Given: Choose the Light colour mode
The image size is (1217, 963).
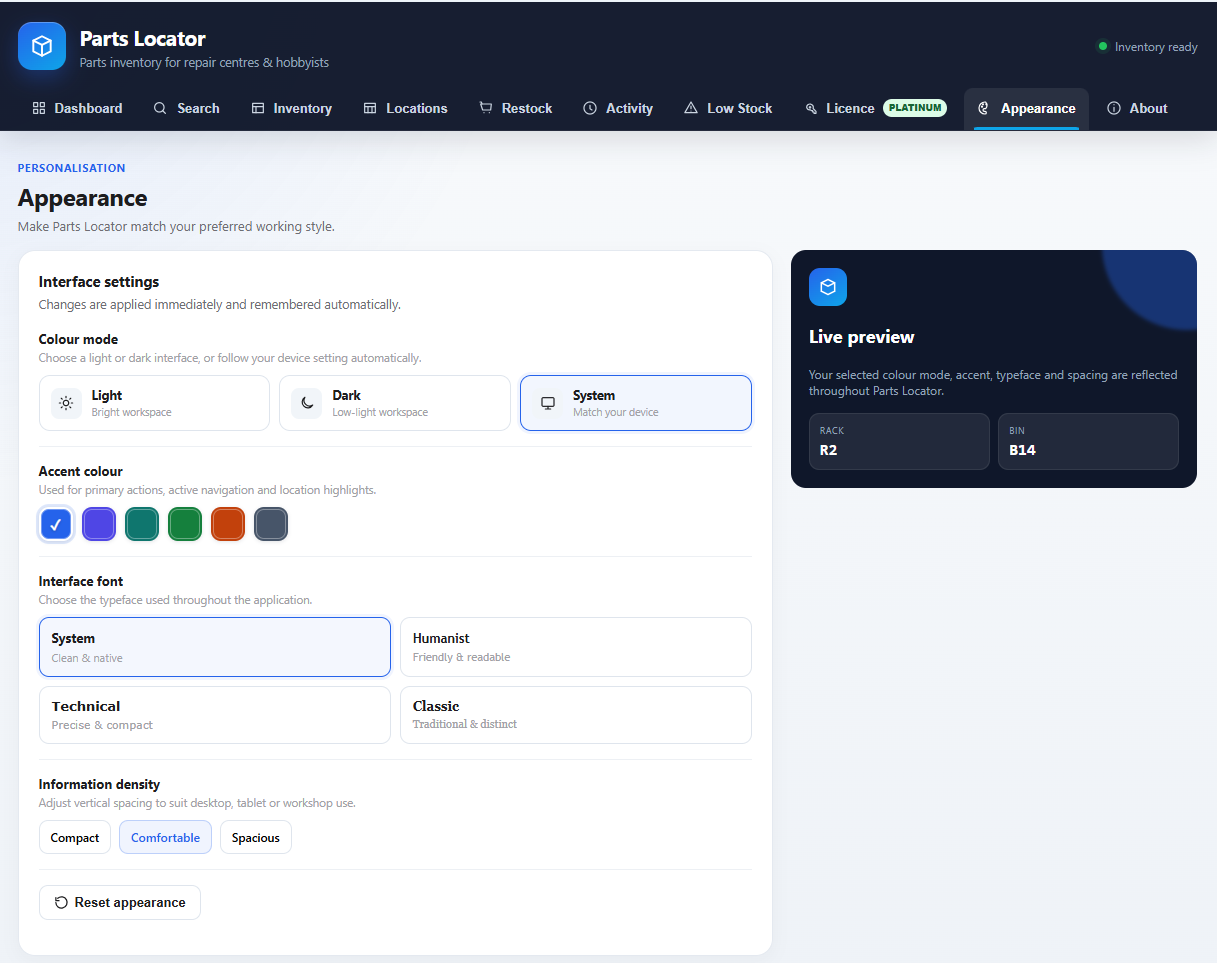Looking at the screenshot, I should 154,403.
